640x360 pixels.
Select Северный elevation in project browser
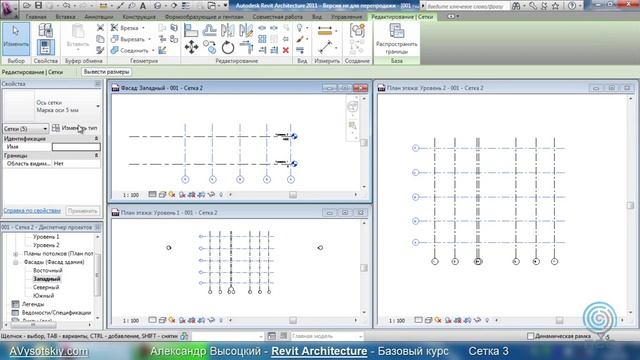pos(46,287)
